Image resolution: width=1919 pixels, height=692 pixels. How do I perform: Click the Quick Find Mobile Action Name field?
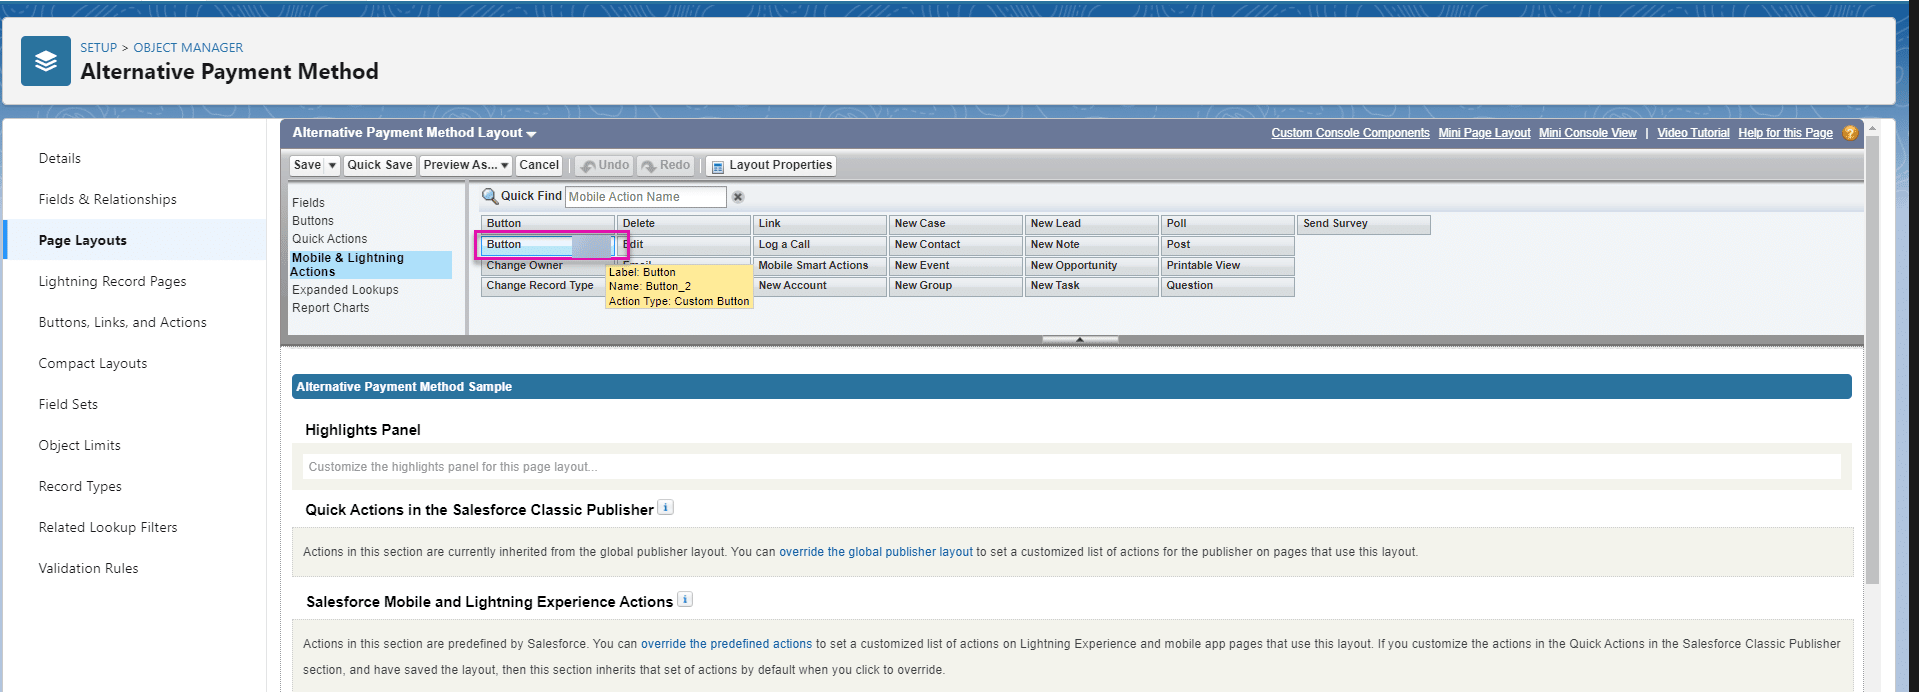pos(645,197)
